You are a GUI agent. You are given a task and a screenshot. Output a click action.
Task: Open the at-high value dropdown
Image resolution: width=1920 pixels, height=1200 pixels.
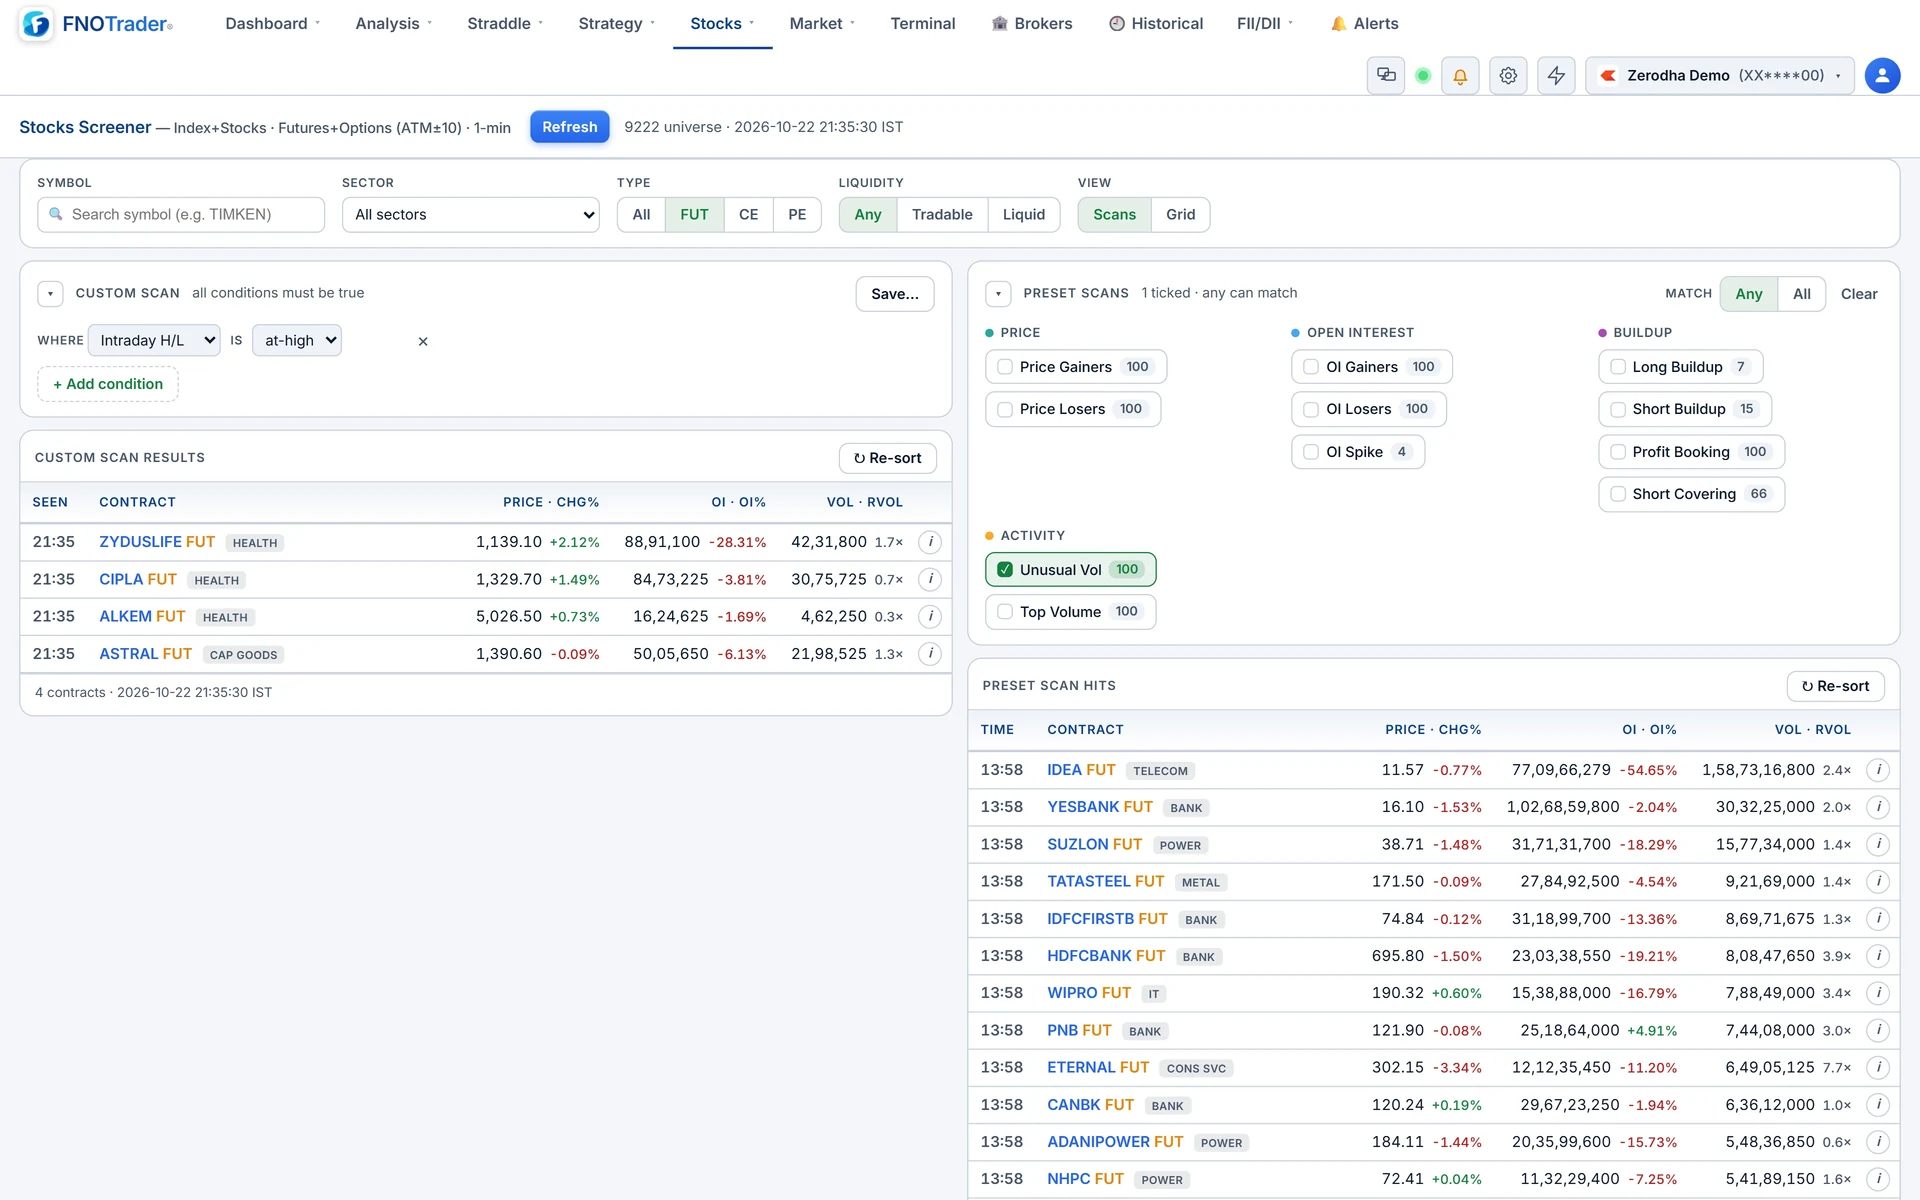[x=297, y=340]
